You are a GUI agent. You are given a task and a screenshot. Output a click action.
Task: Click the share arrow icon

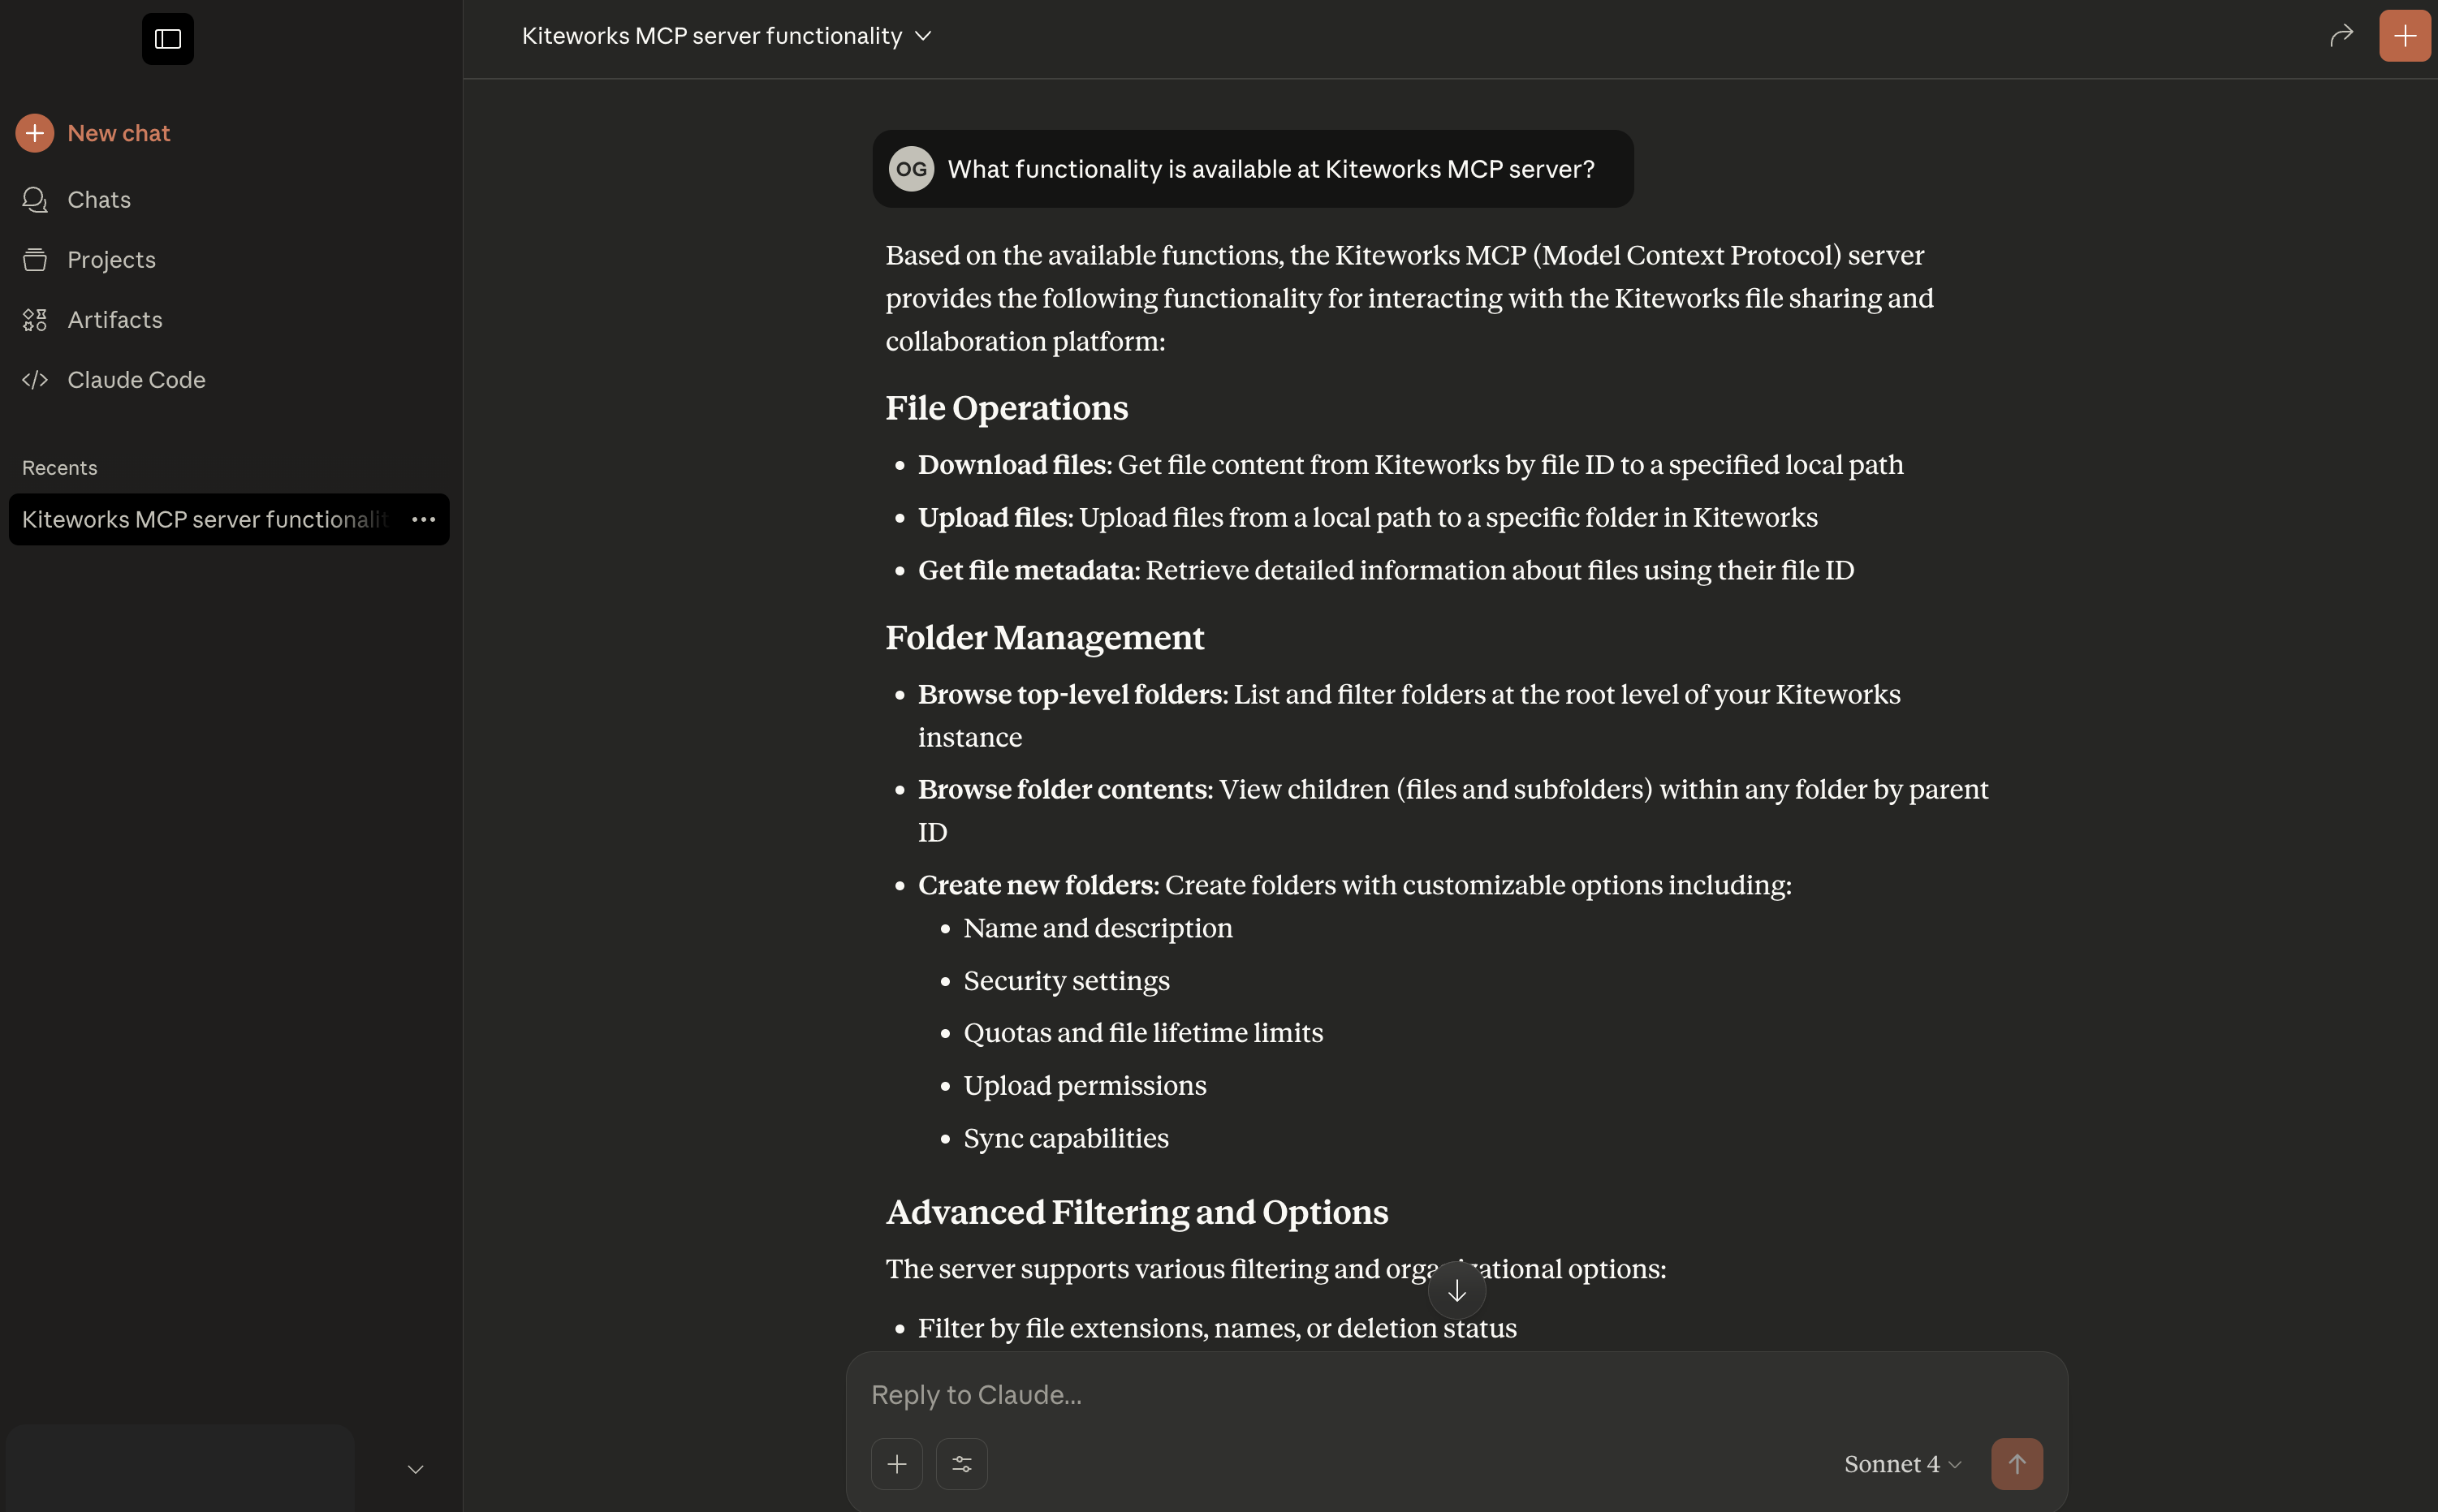[2341, 36]
